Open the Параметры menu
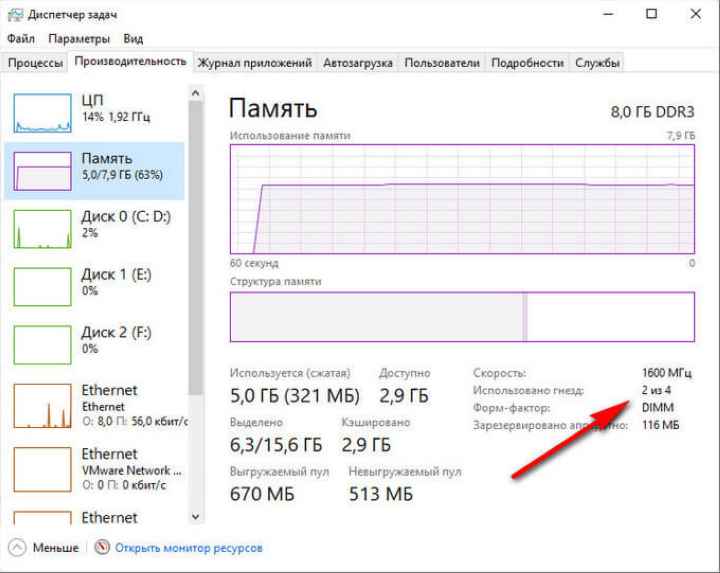The image size is (720, 573). pos(79,39)
